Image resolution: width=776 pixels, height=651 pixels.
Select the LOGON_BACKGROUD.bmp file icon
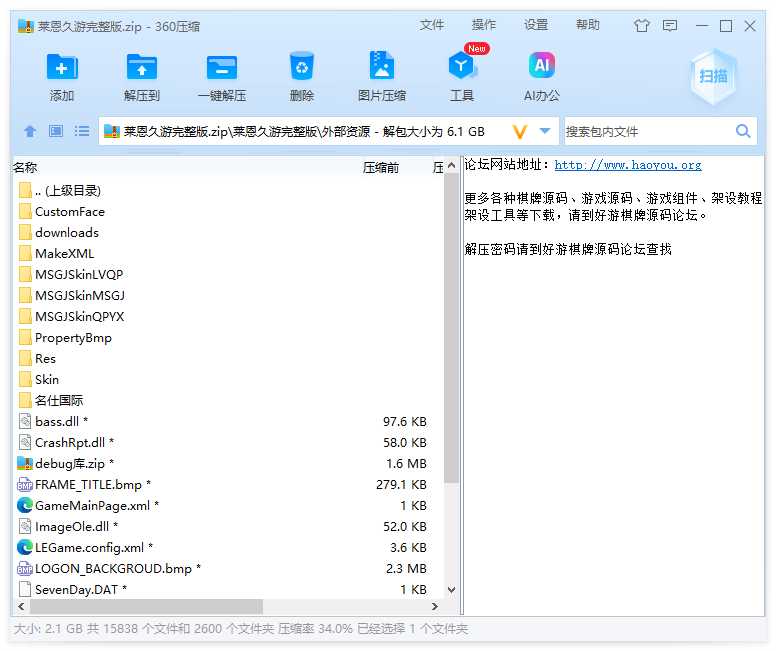tap(25, 568)
